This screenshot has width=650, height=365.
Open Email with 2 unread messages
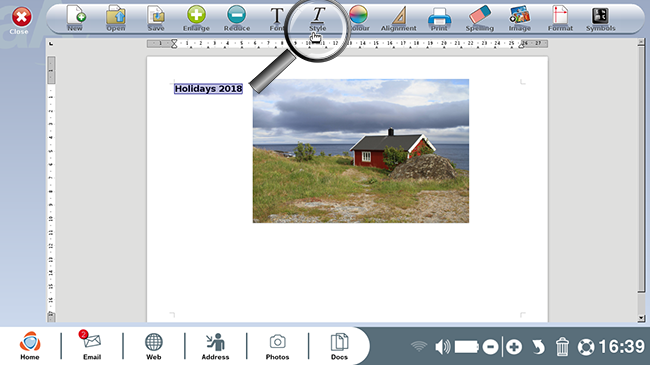(x=92, y=346)
